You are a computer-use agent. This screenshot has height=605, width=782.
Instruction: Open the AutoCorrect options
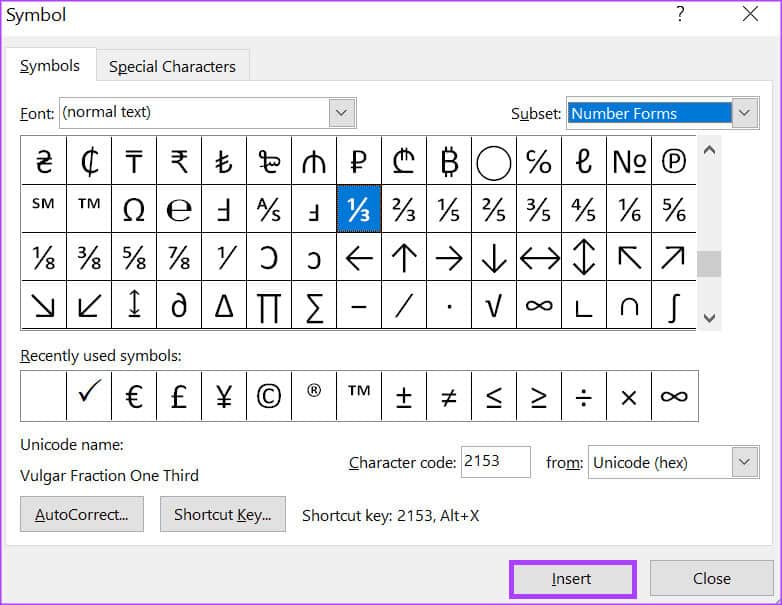point(82,515)
